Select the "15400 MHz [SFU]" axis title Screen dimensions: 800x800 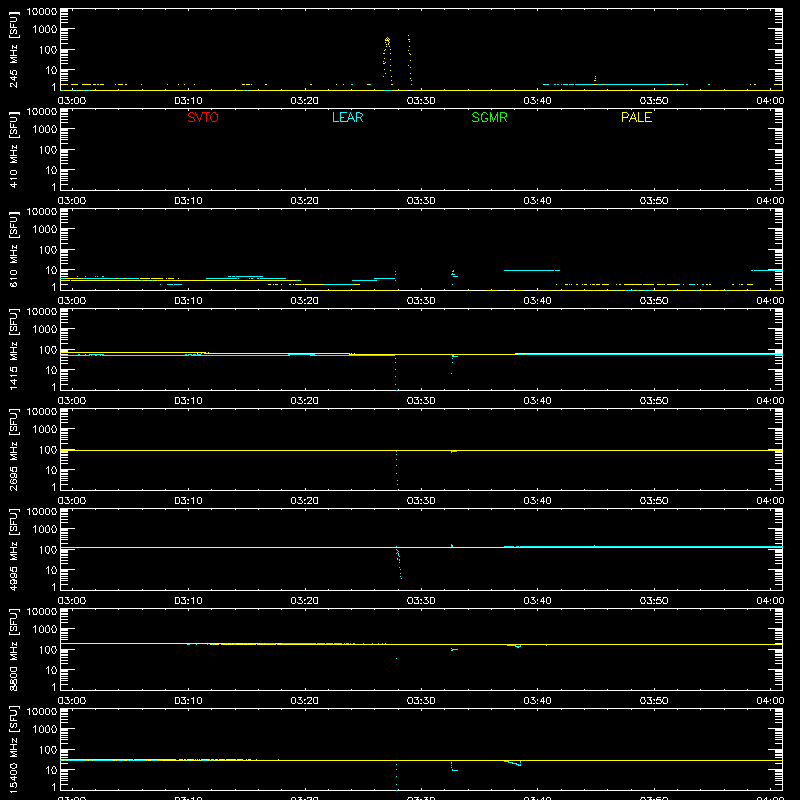pos(13,749)
